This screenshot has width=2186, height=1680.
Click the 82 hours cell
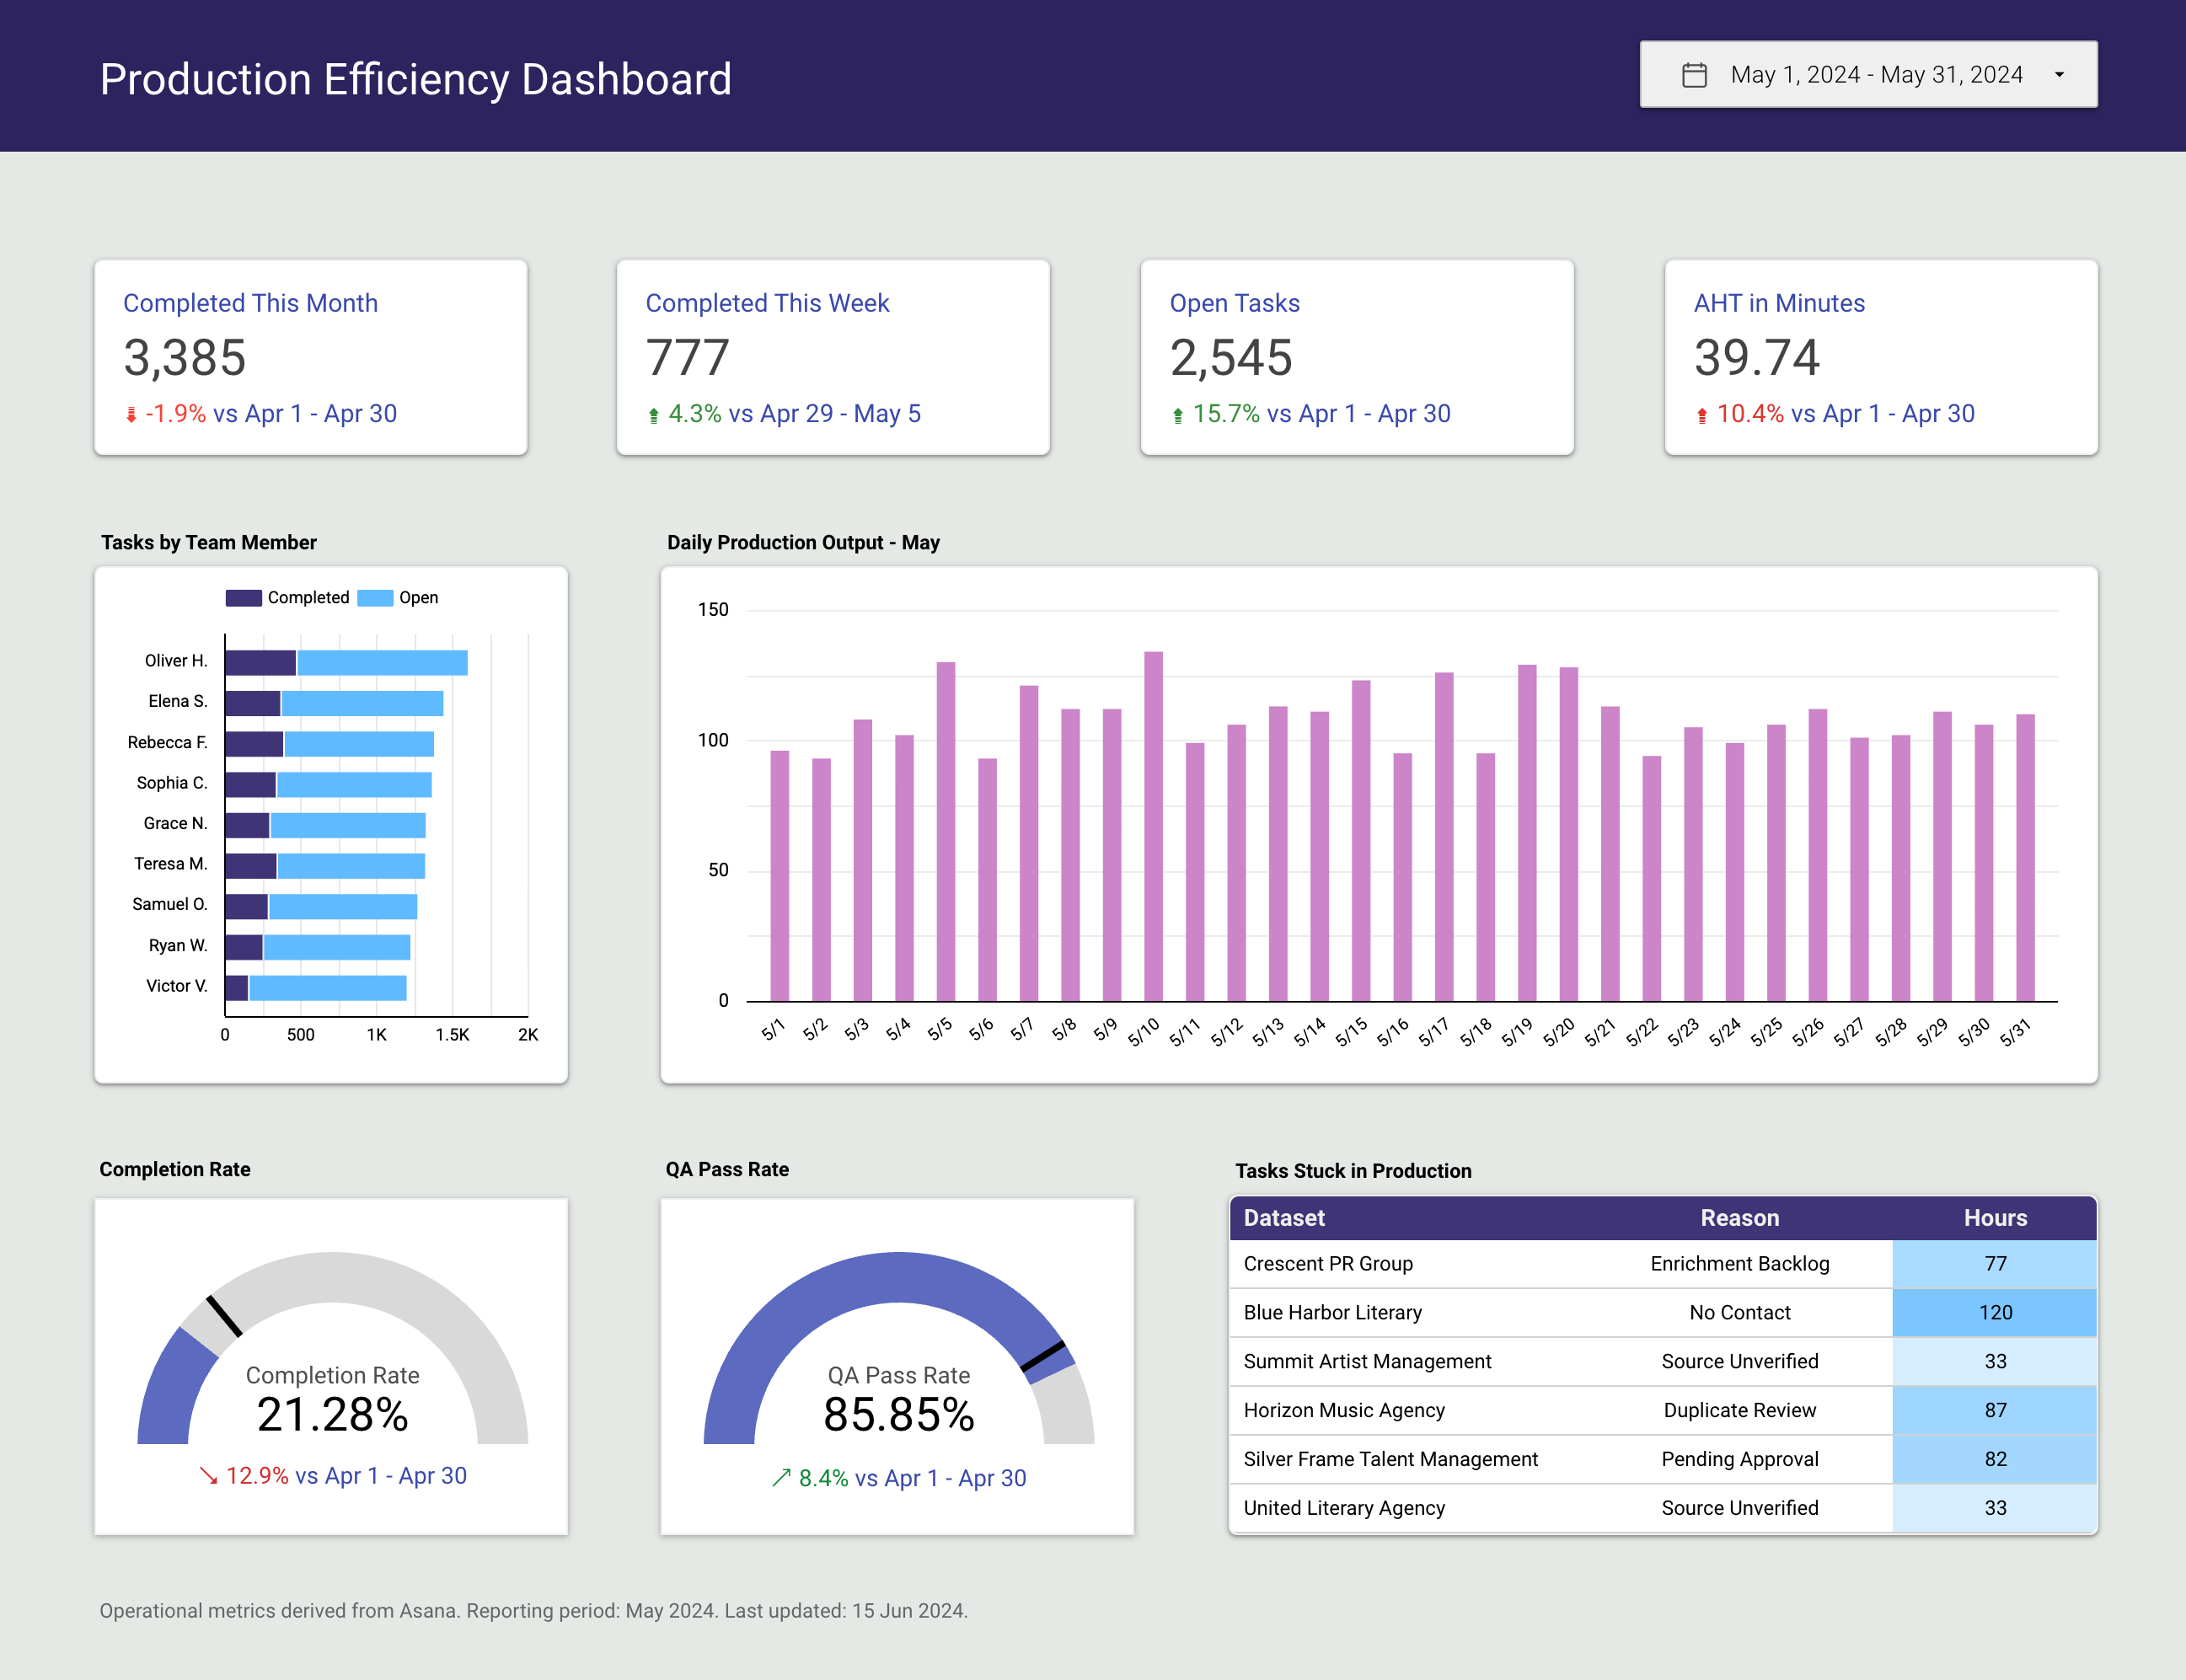pos(1995,1460)
